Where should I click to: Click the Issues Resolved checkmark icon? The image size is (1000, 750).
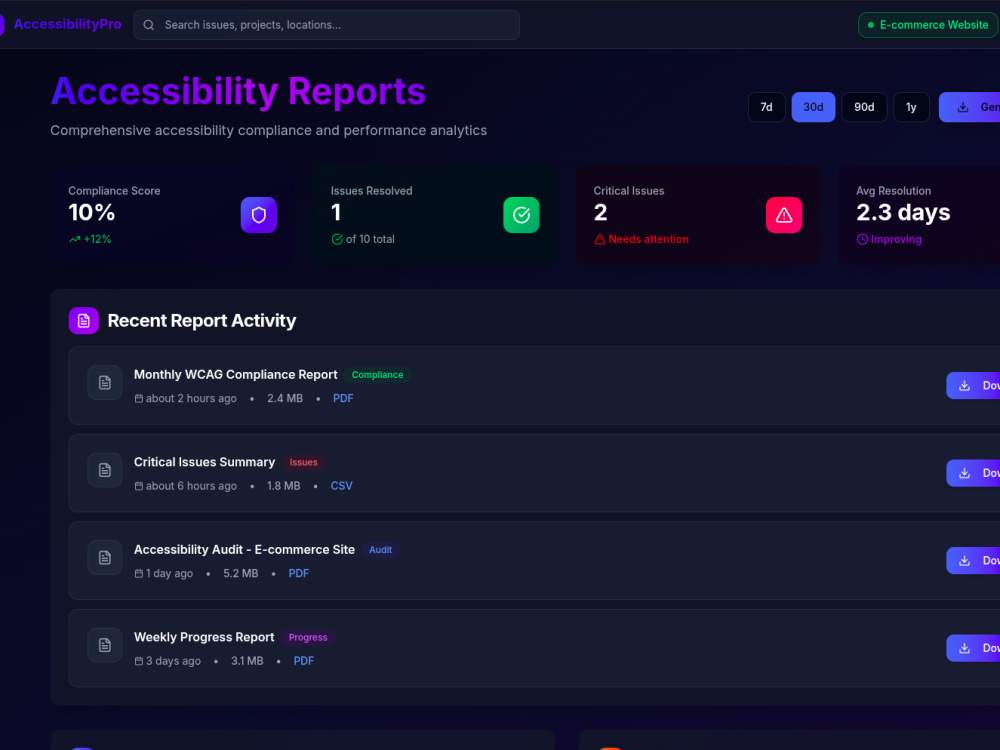[x=522, y=215]
